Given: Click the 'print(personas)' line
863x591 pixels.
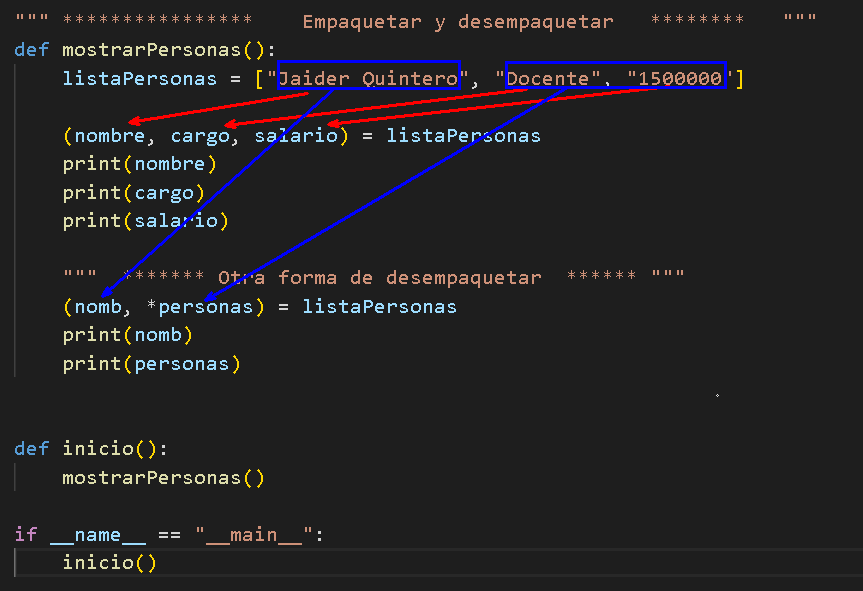Looking at the screenshot, I should click(x=151, y=364).
